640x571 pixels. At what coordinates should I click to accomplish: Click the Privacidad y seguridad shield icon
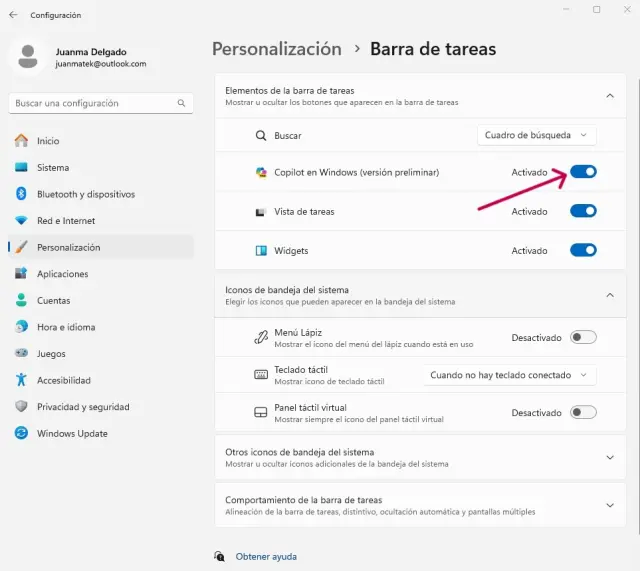tap(20, 407)
